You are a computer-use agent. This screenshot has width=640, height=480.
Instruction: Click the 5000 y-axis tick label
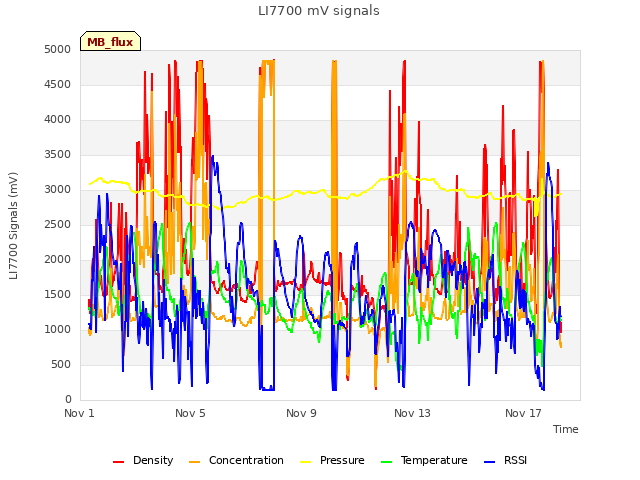58,49
